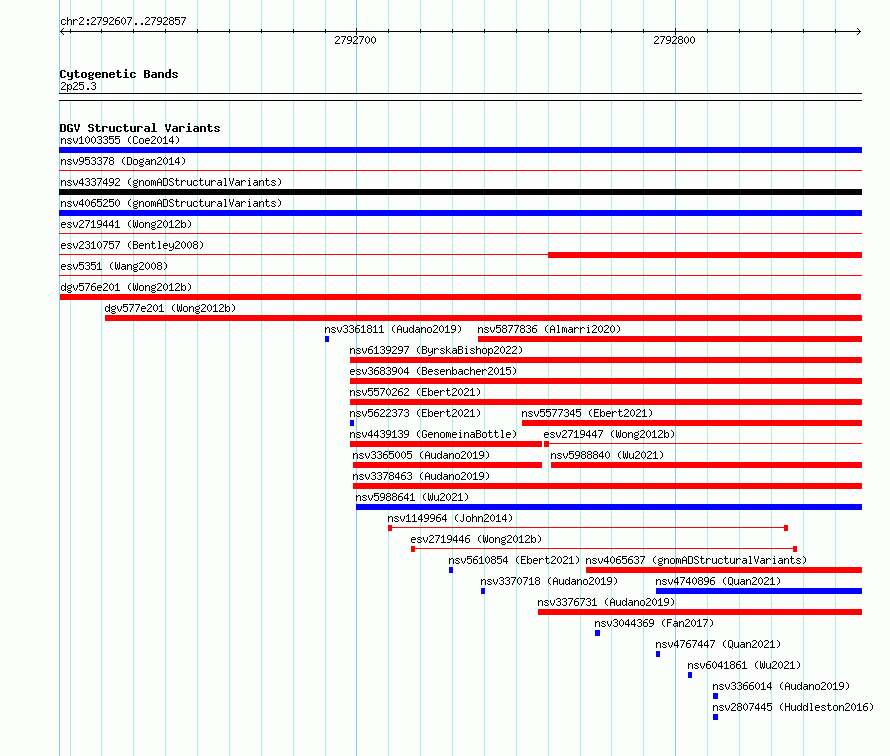Select nsv3365005 (Audano2019) label
This screenshot has width=890, height=756.
[x=421, y=455]
